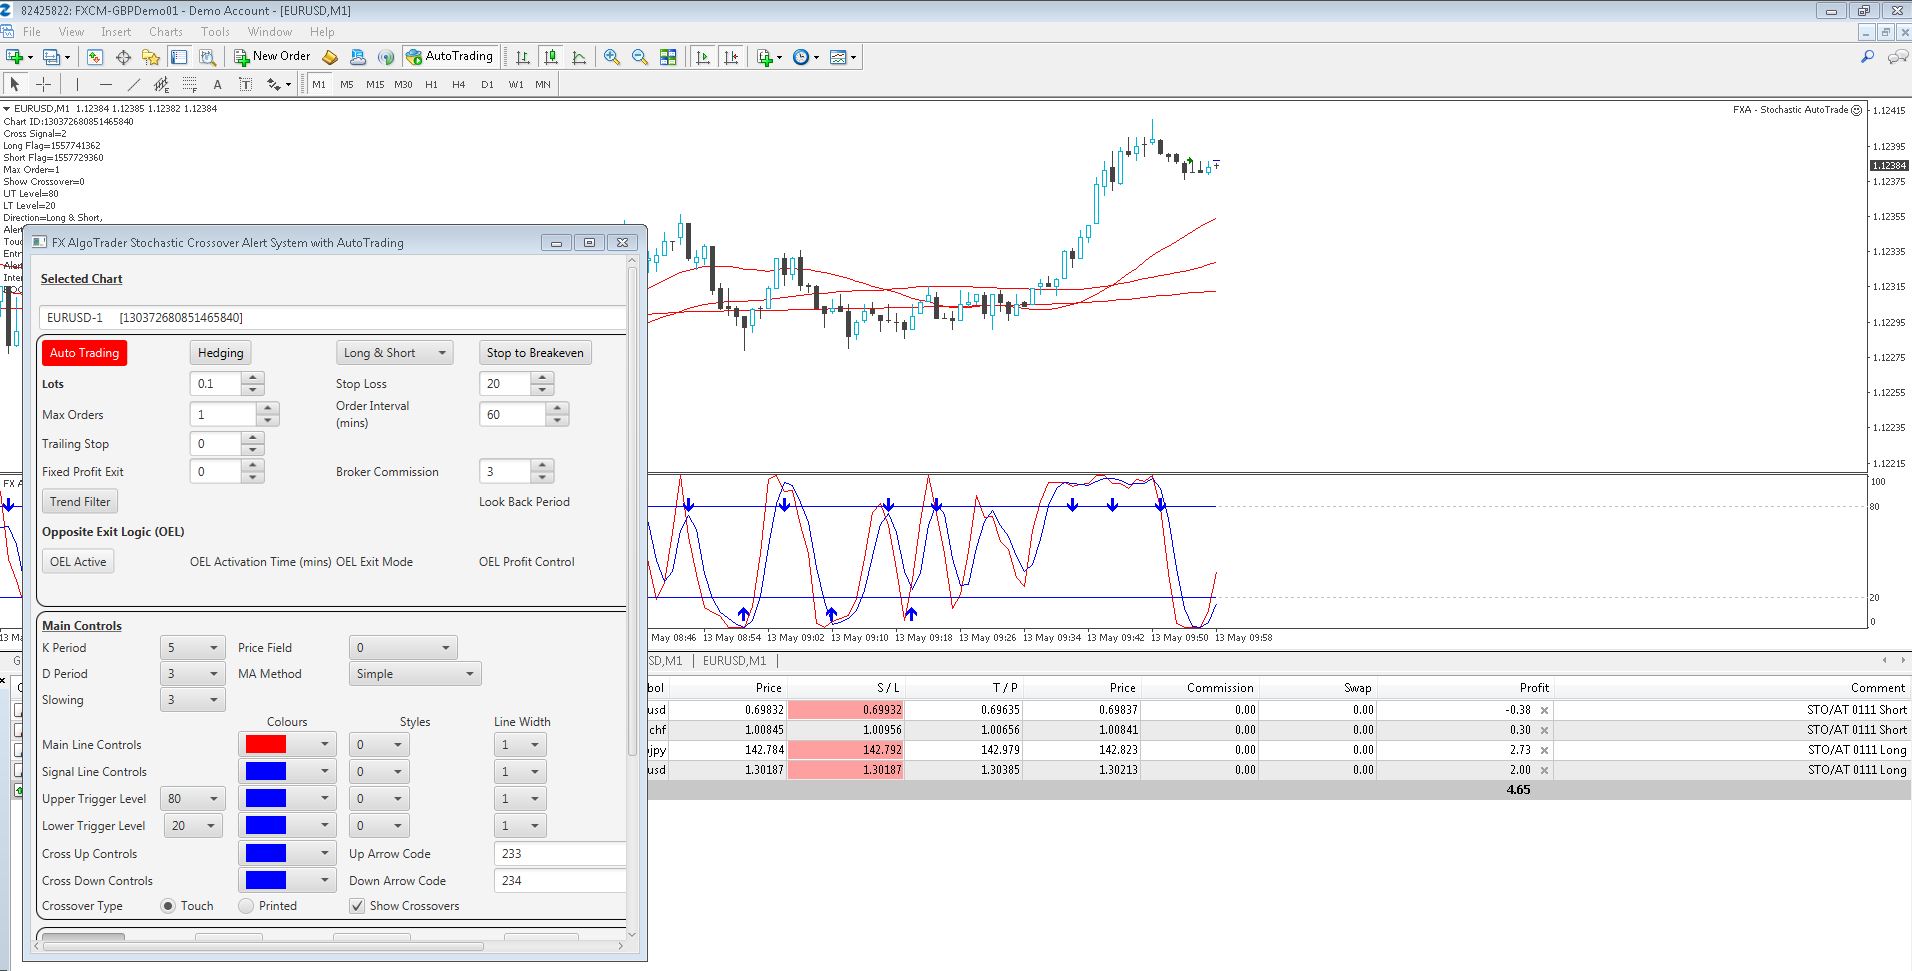Click the New Order button
The height and width of the screenshot is (971, 1912).
click(x=272, y=57)
